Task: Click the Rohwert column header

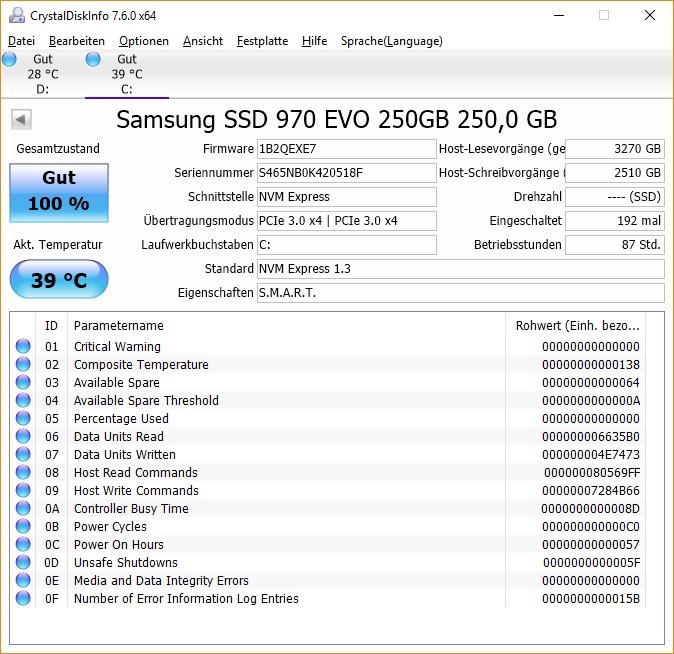Action: (576, 326)
